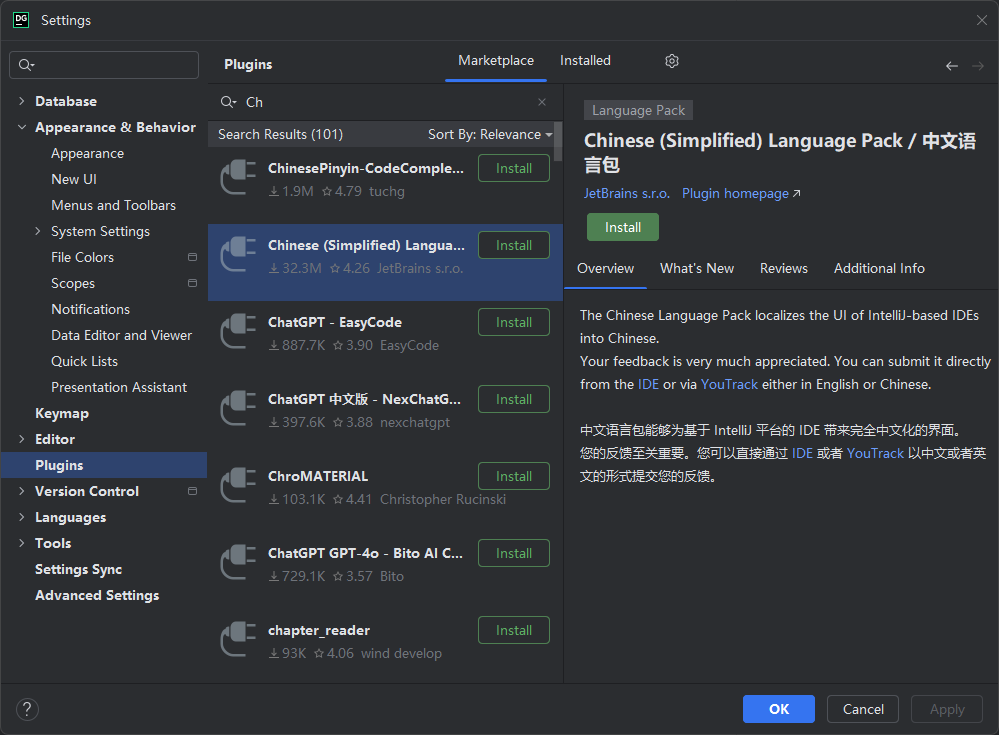
Task: Click the forward navigation arrow
Action: coord(978,66)
